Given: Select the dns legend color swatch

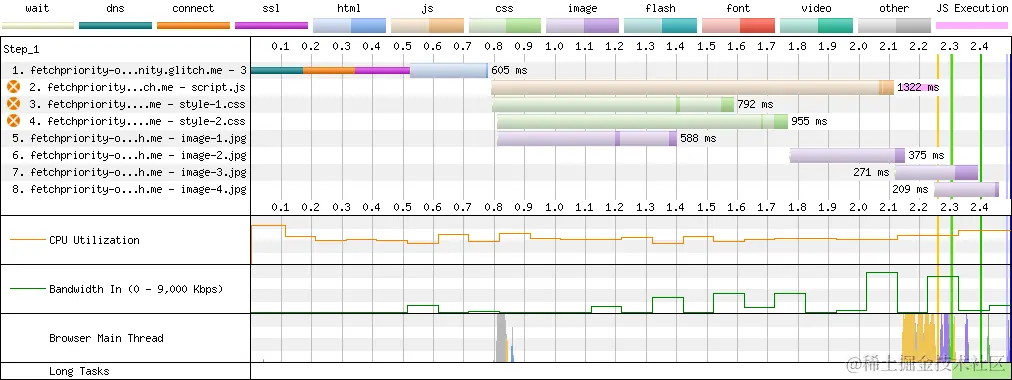Looking at the screenshot, I should pos(116,26).
